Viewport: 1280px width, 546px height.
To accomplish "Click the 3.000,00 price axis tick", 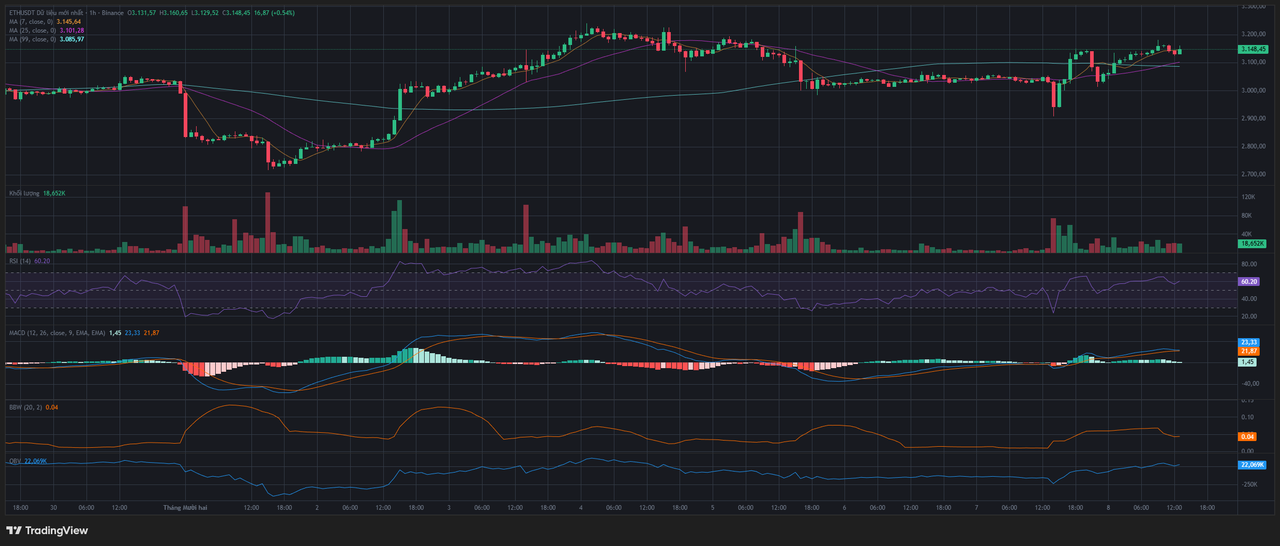I will pos(1254,90).
